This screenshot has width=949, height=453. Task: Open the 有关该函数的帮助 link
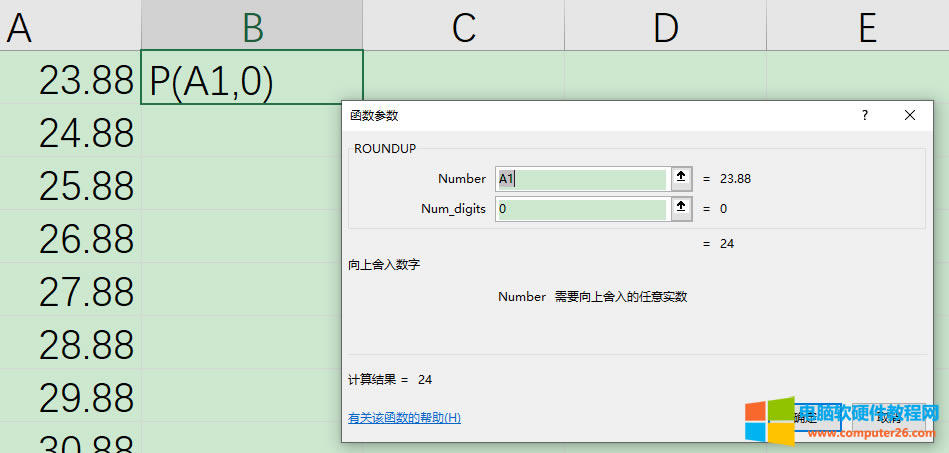pyautogui.click(x=404, y=417)
